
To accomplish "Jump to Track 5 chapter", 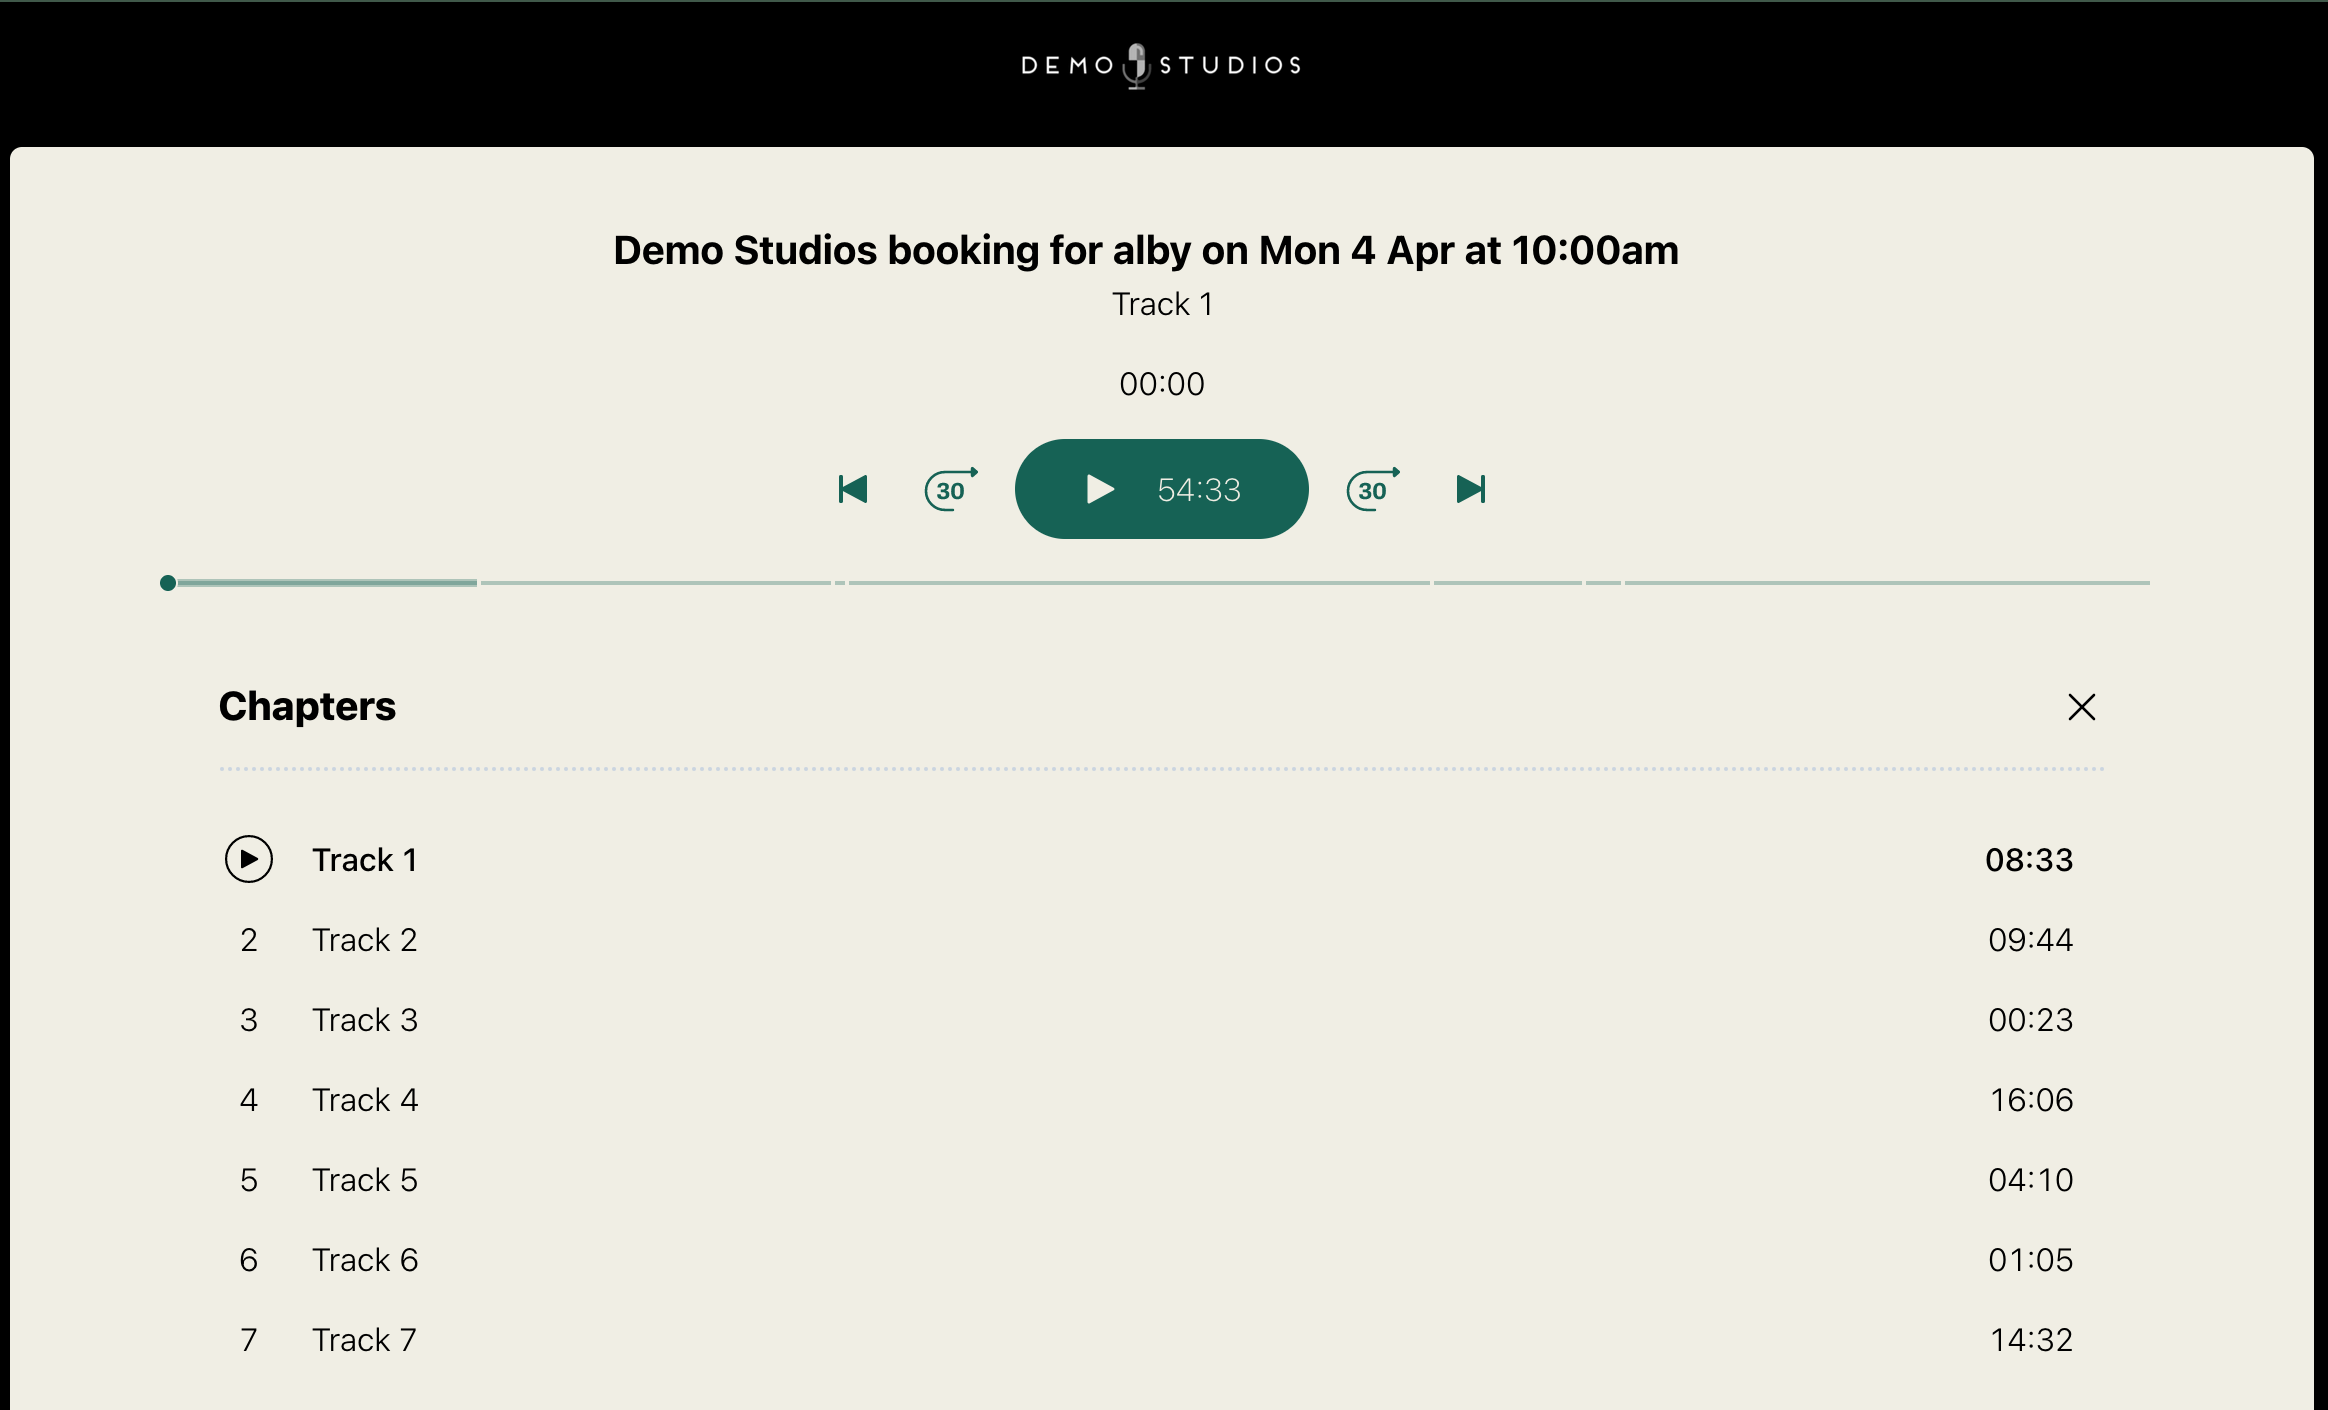I will 364,1180.
